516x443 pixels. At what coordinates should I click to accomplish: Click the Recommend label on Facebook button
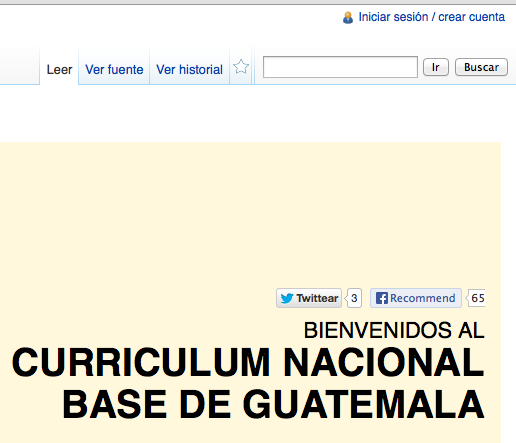[423, 298]
